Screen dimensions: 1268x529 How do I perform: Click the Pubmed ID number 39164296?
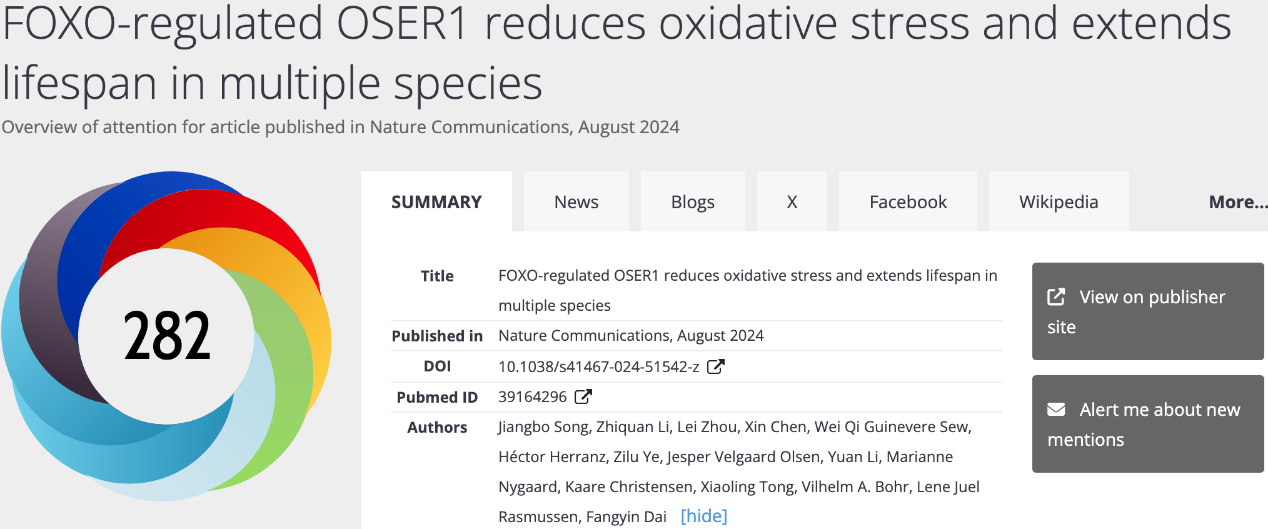point(532,397)
